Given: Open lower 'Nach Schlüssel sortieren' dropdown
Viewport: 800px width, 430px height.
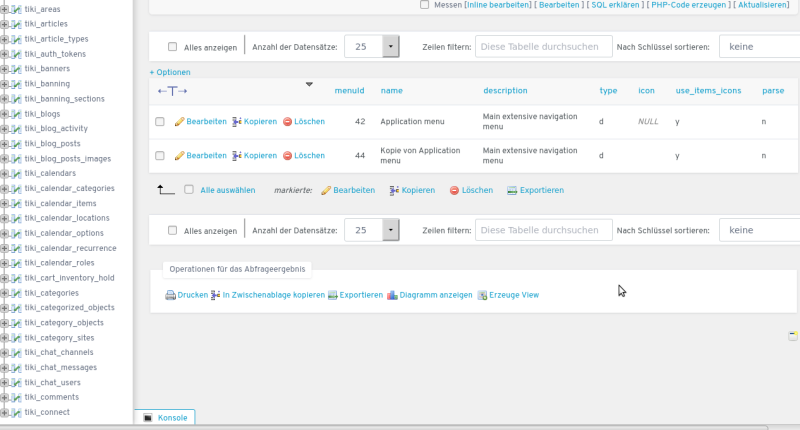Looking at the screenshot, I should (x=759, y=230).
